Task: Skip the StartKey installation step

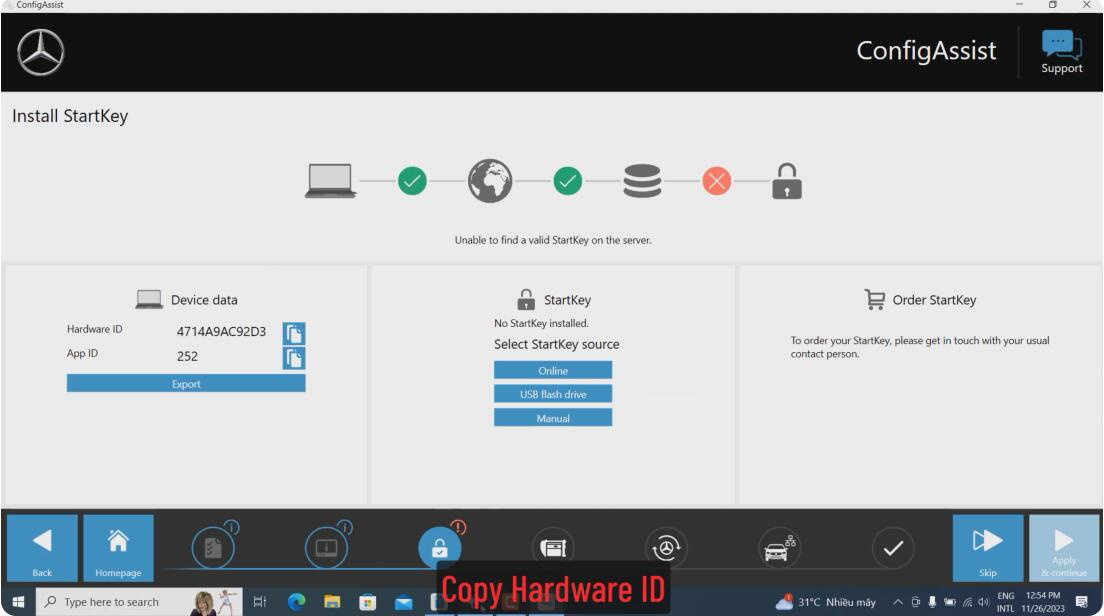Action: (x=988, y=548)
